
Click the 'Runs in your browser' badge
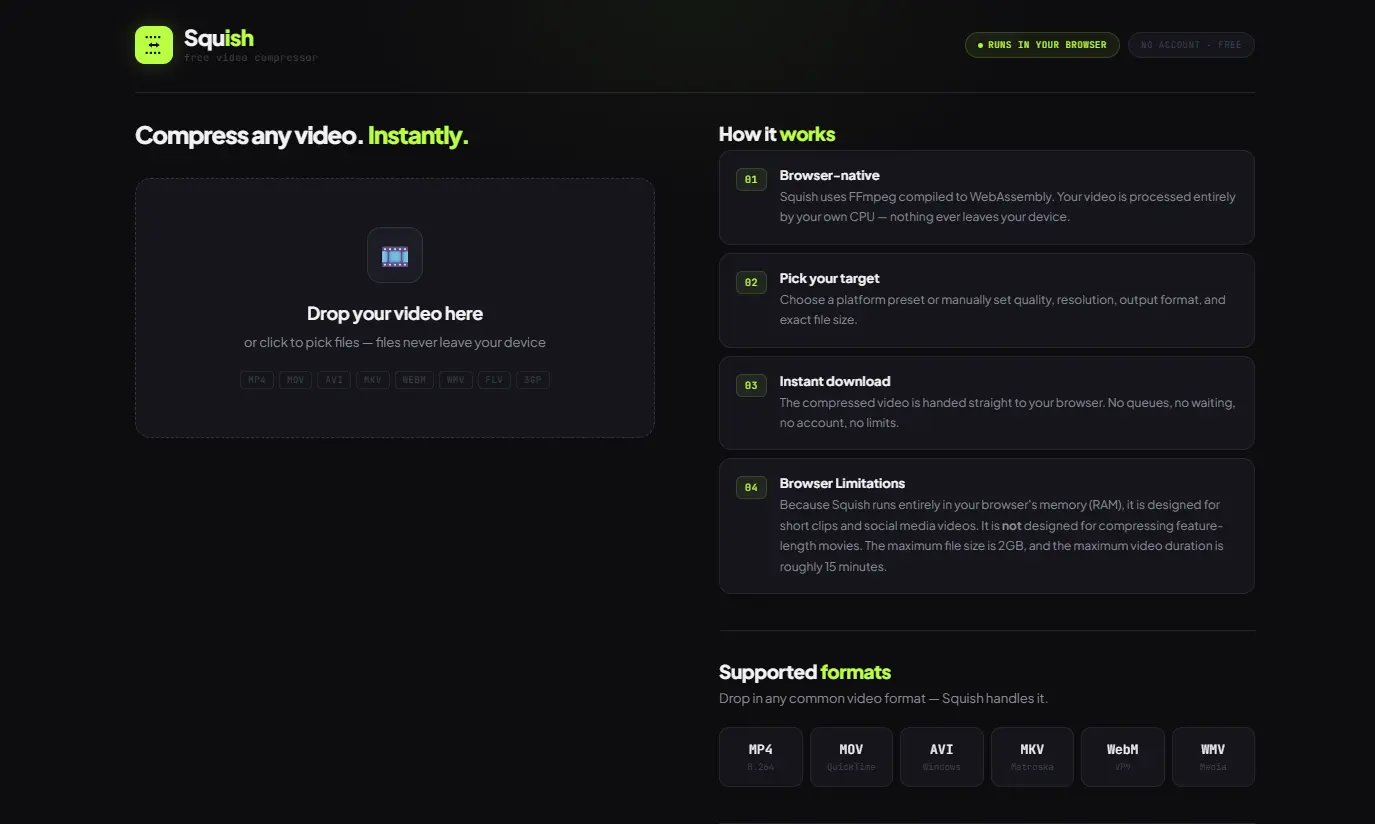[x=1042, y=45]
